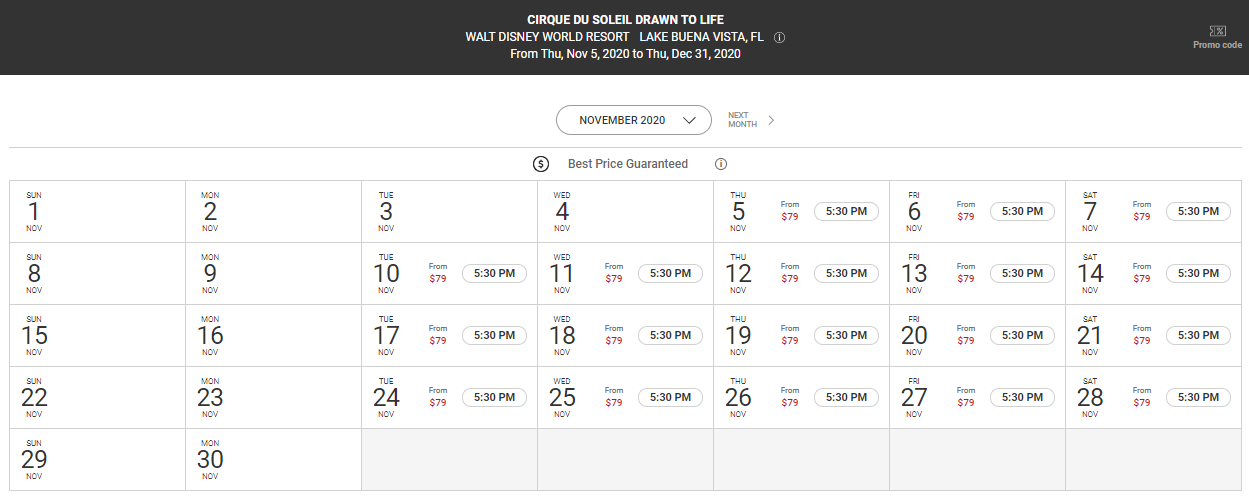The height and width of the screenshot is (499, 1249).
Task: Pick 5:30 PM show on Saturday Nov 28
Action: tap(1198, 397)
